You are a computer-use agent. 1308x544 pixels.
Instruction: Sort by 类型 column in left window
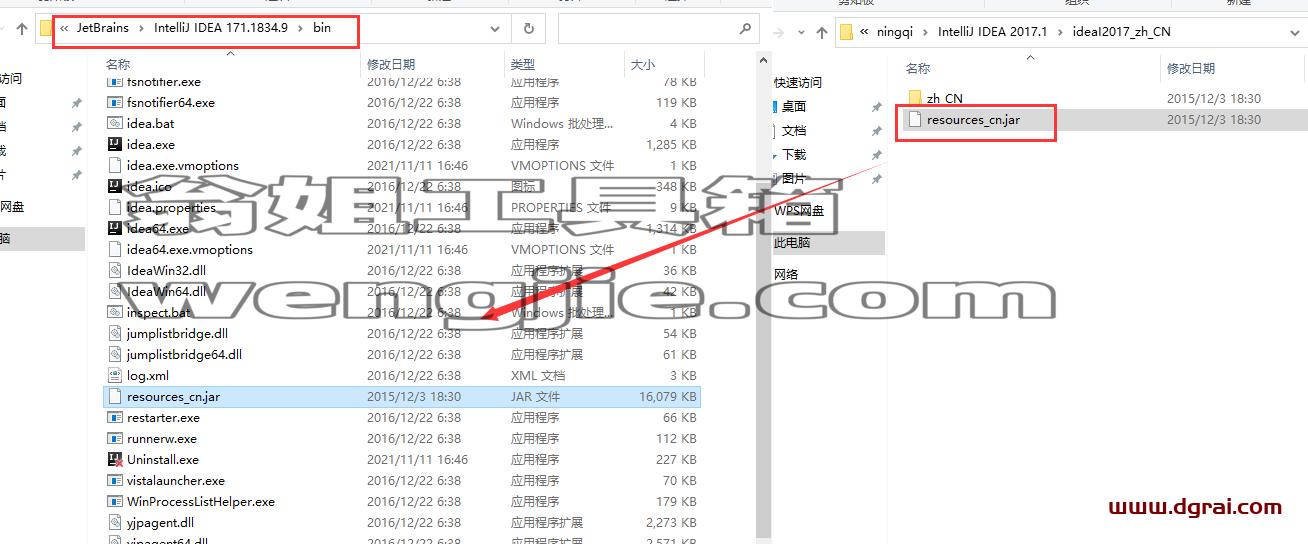pyautogui.click(x=523, y=64)
